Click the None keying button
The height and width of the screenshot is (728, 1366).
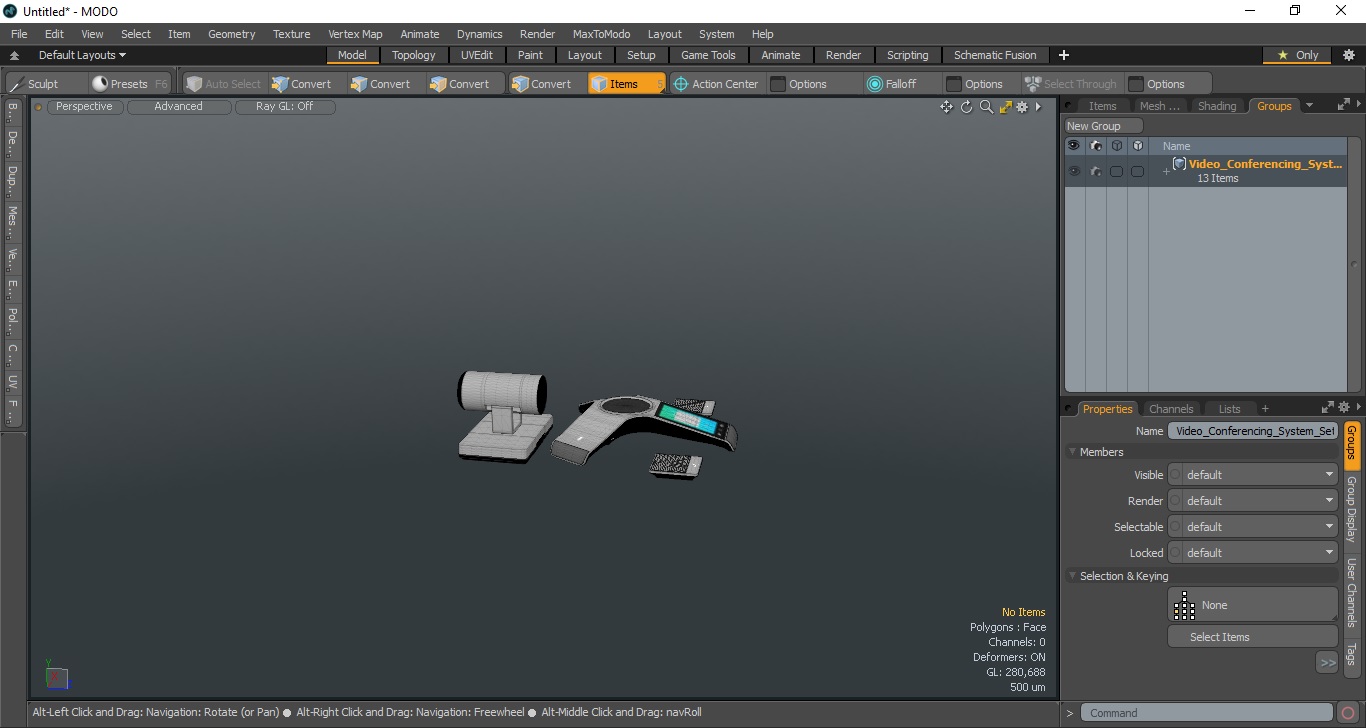[x=1253, y=605]
